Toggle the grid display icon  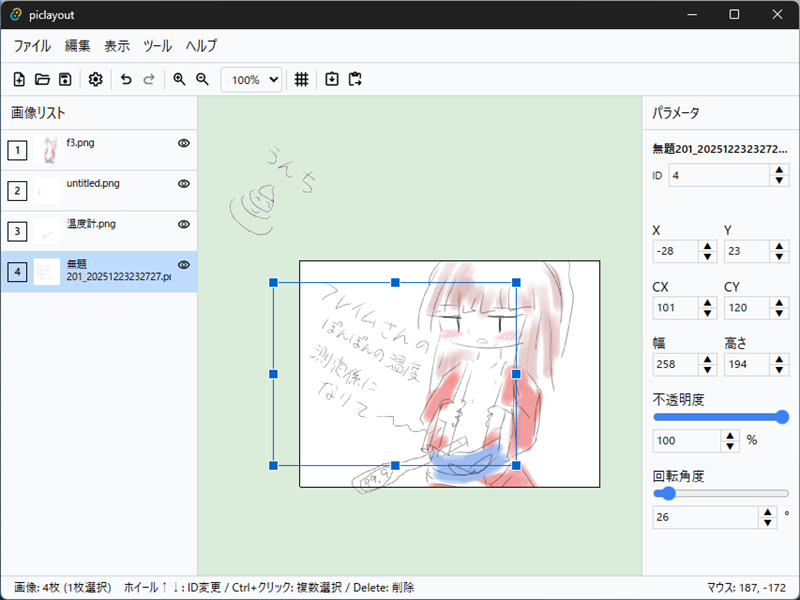pyautogui.click(x=302, y=80)
